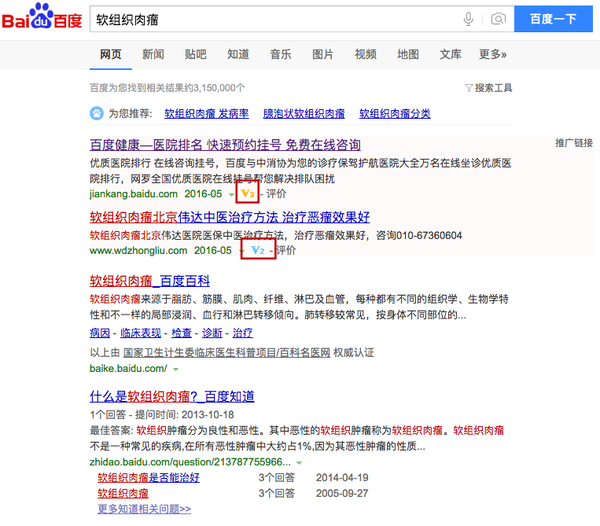
Task: Open 搜索工具 filter options
Action: (x=489, y=88)
